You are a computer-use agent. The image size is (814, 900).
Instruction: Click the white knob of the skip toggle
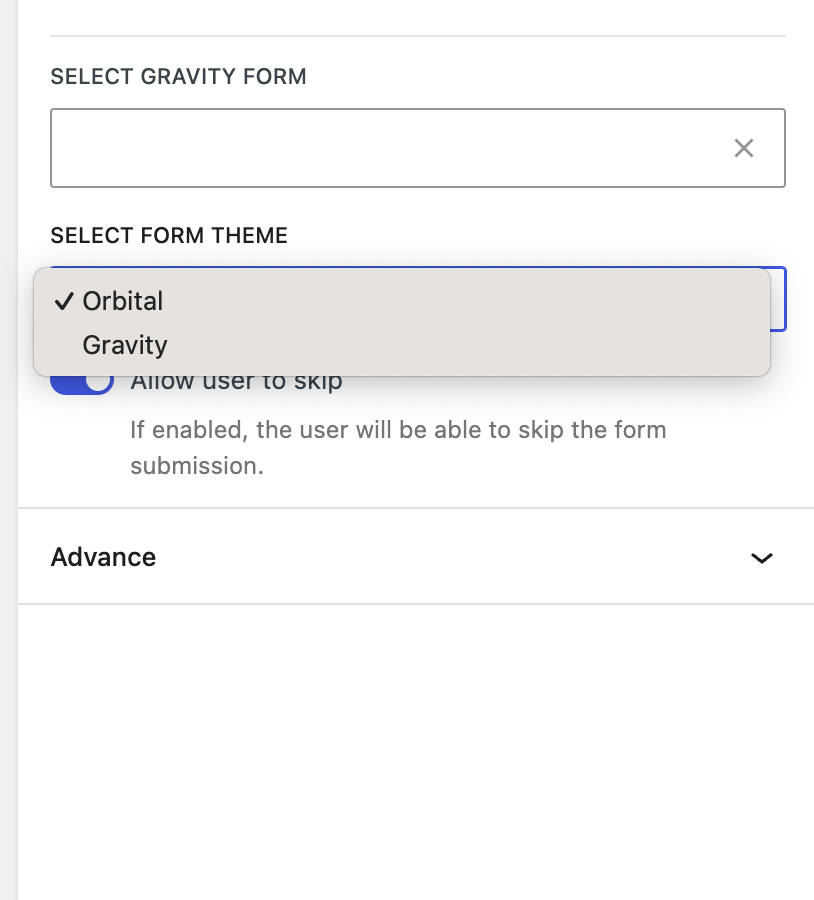pyautogui.click(x=98, y=383)
